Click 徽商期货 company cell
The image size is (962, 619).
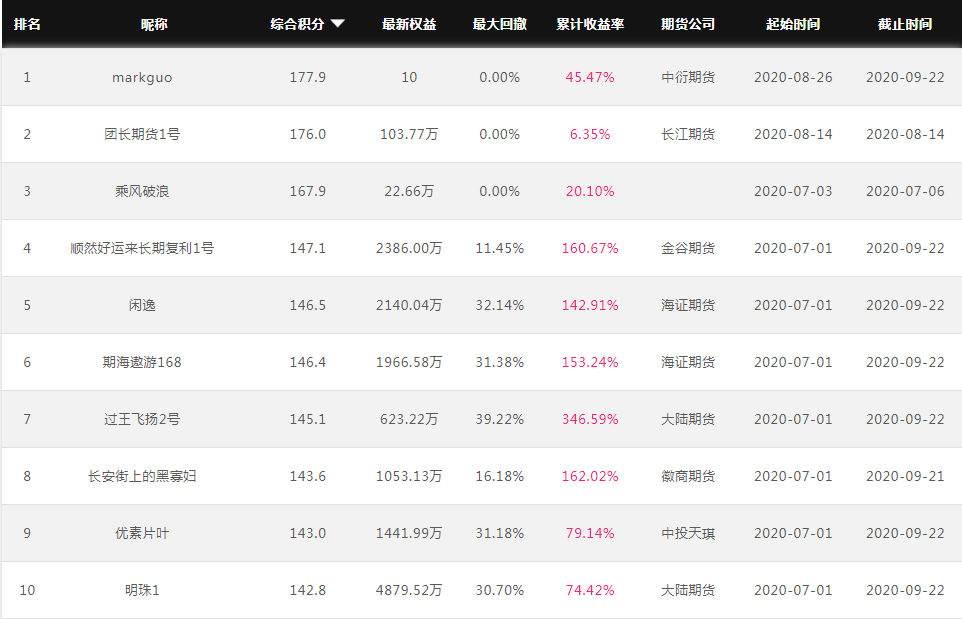coord(688,476)
